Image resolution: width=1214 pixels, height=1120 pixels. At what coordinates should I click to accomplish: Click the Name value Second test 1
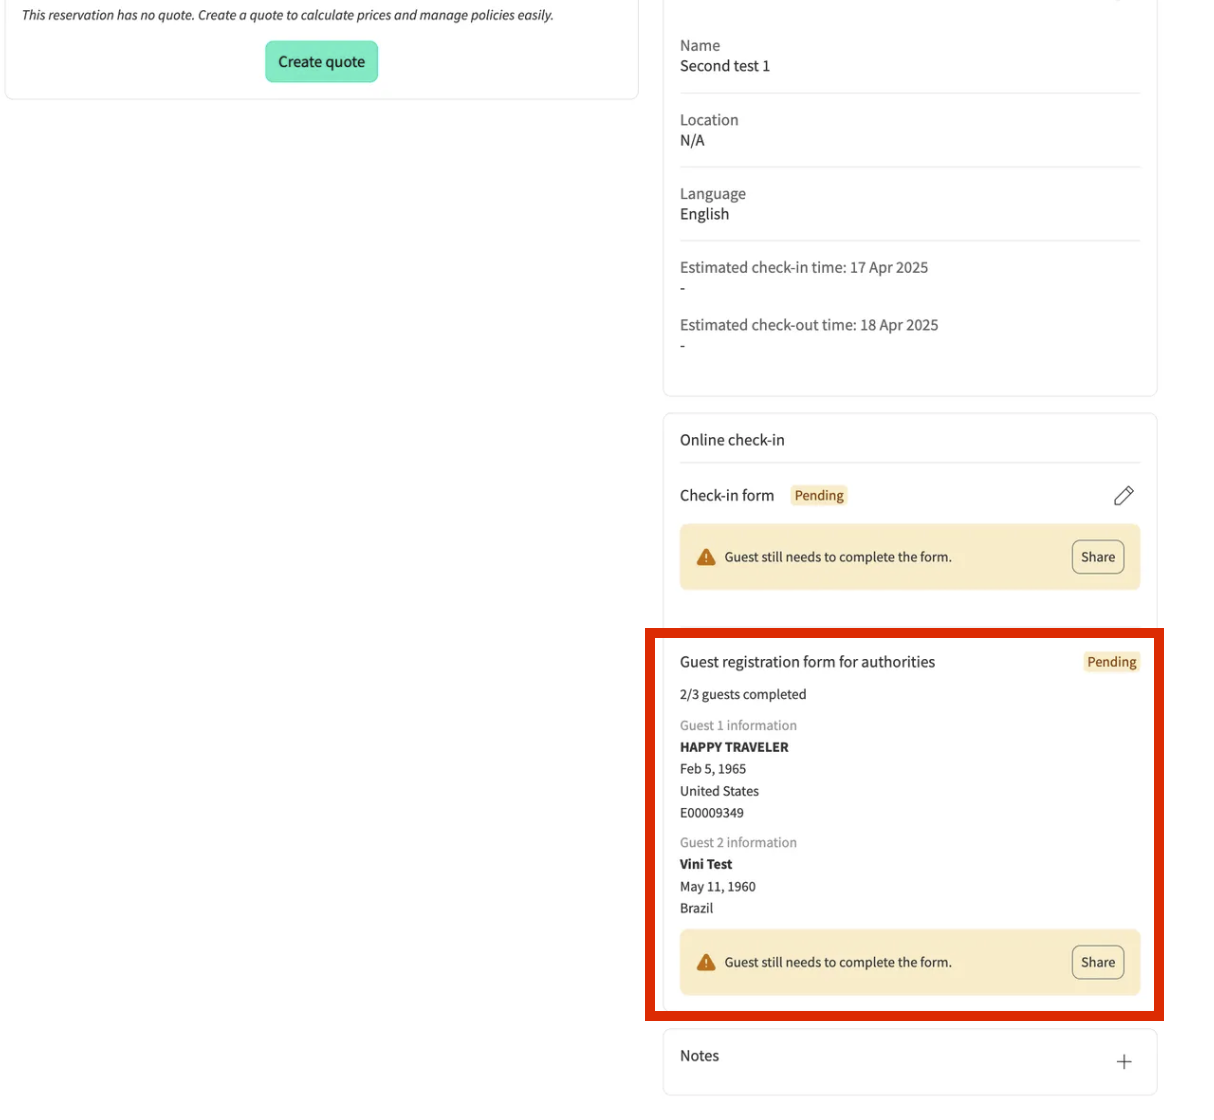(x=724, y=66)
